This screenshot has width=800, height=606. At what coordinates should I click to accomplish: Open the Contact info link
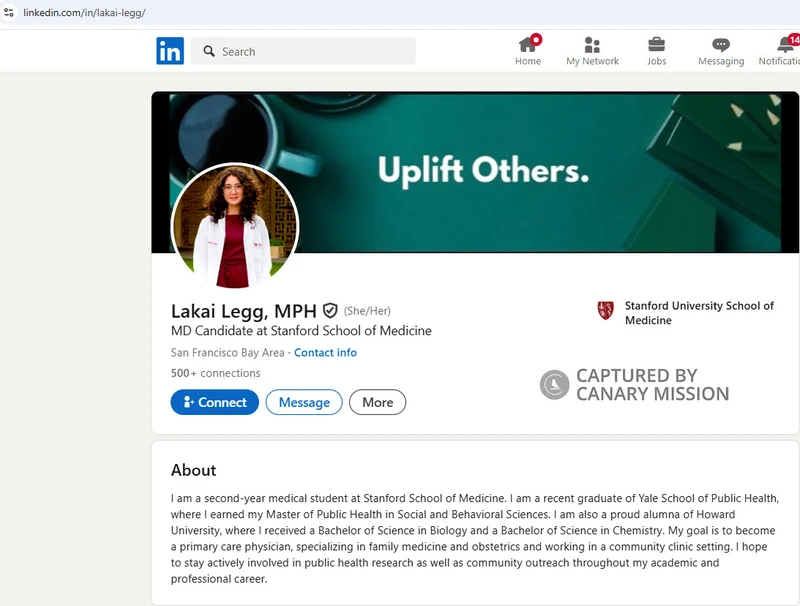coord(326,352)
